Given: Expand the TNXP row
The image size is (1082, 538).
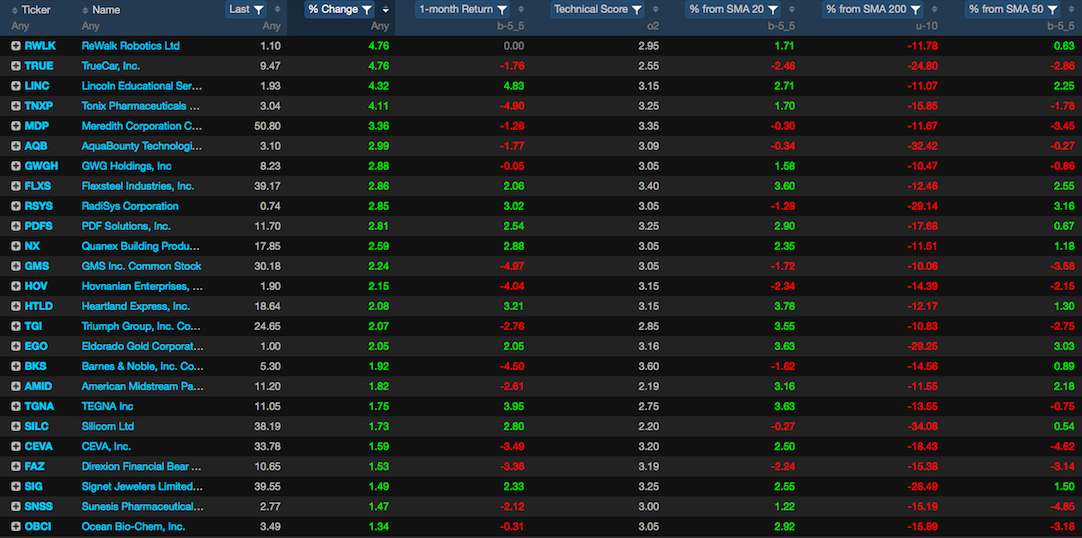Looking at the screenshot, I should [x=16, y=106].
